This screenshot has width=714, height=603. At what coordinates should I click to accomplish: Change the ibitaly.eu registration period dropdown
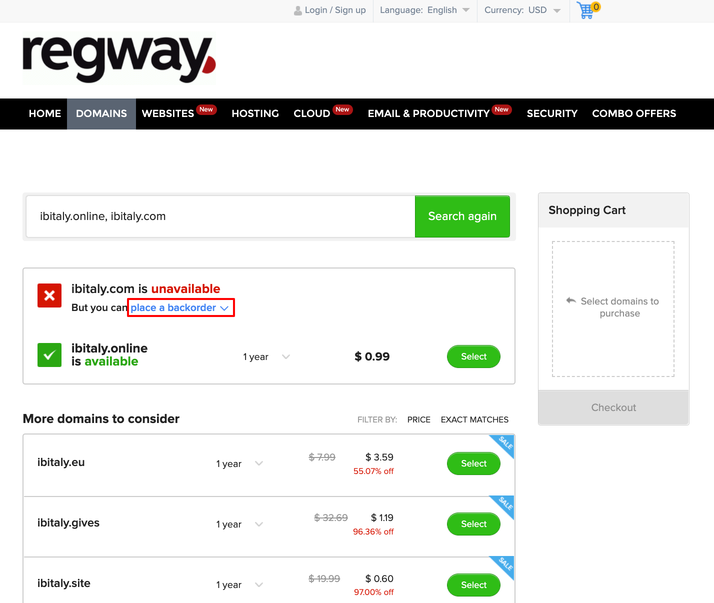[x=240, y=464]
